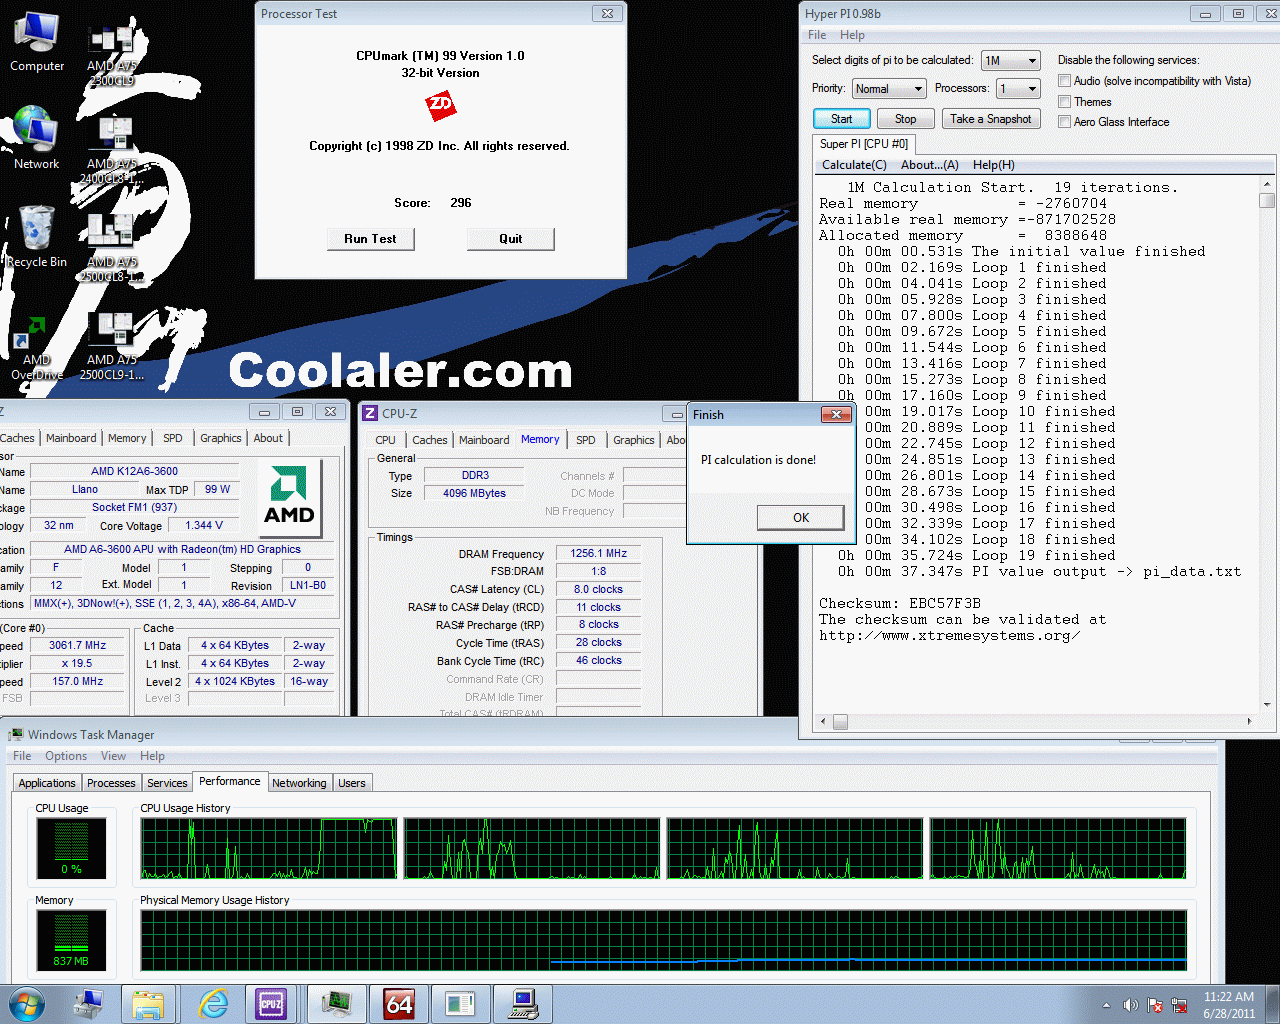Open the network status tray icon
The image size is (1280, 1024).
point(1180,1005)
